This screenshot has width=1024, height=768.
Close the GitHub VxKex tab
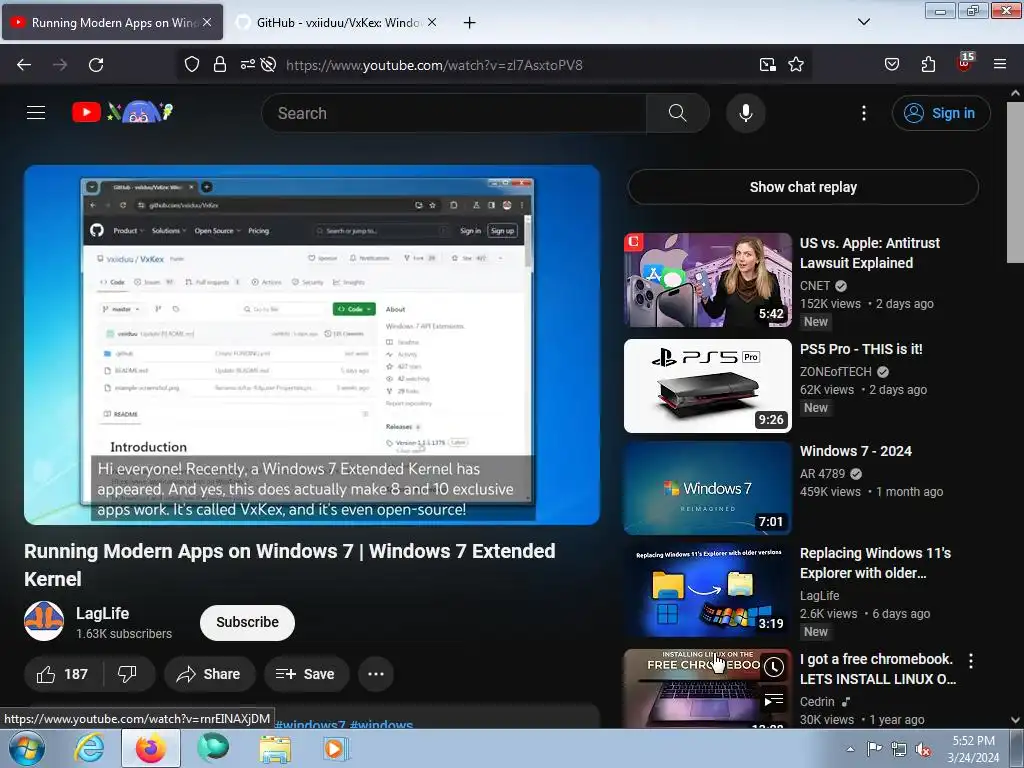click(x=432, y=22)
